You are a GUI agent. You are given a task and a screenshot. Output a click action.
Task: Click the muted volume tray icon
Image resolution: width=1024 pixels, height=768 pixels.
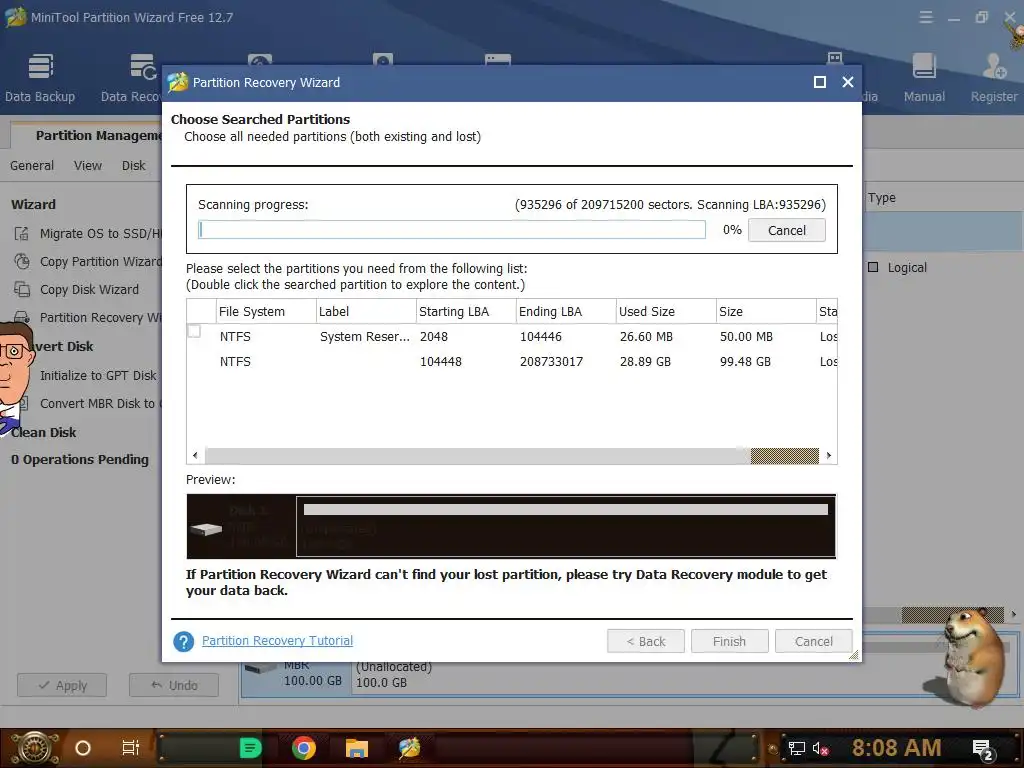click(821, 748)
